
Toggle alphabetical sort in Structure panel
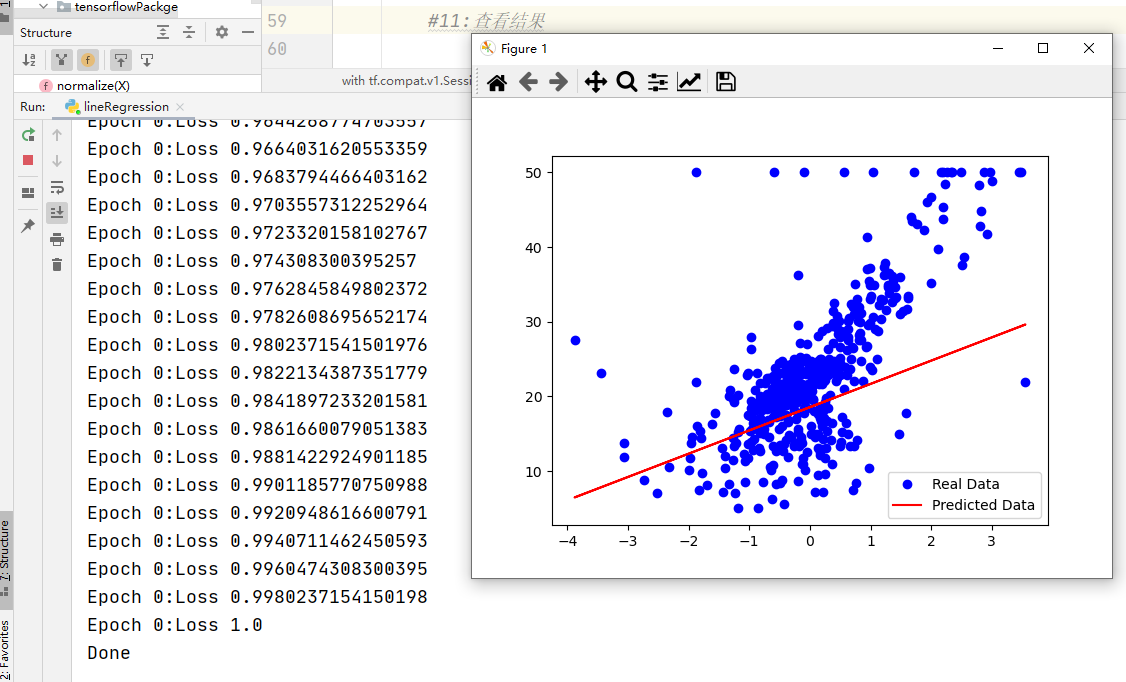pyautogui.click(x=29, y=60)
